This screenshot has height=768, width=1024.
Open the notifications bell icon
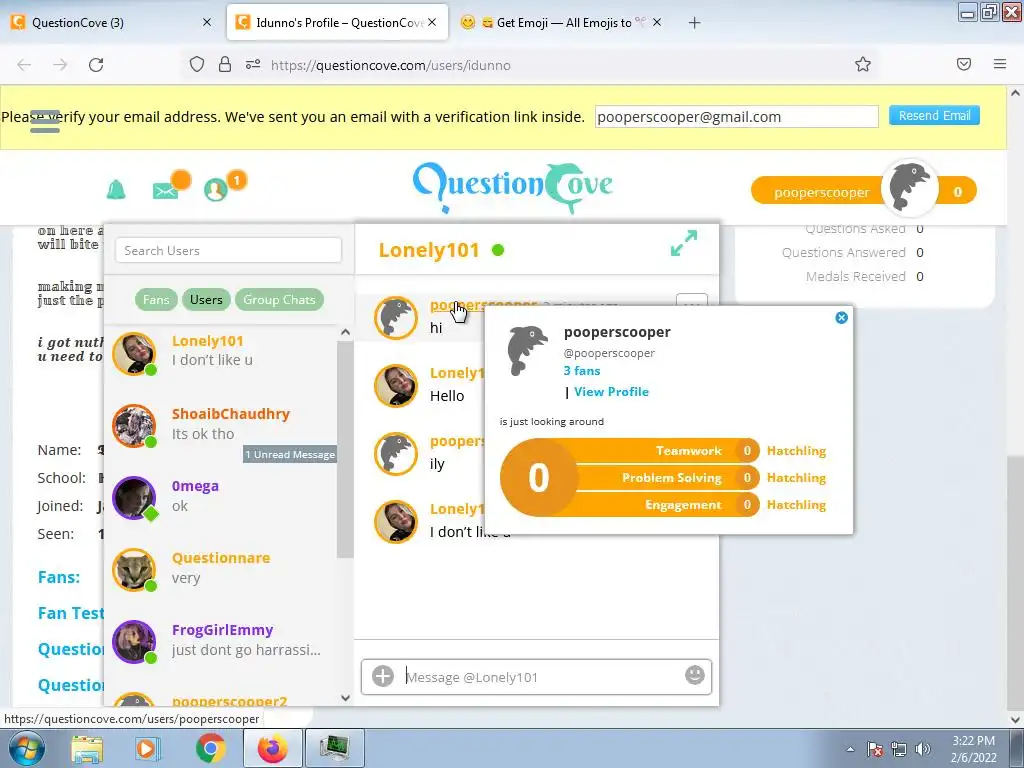coord(116,189)
